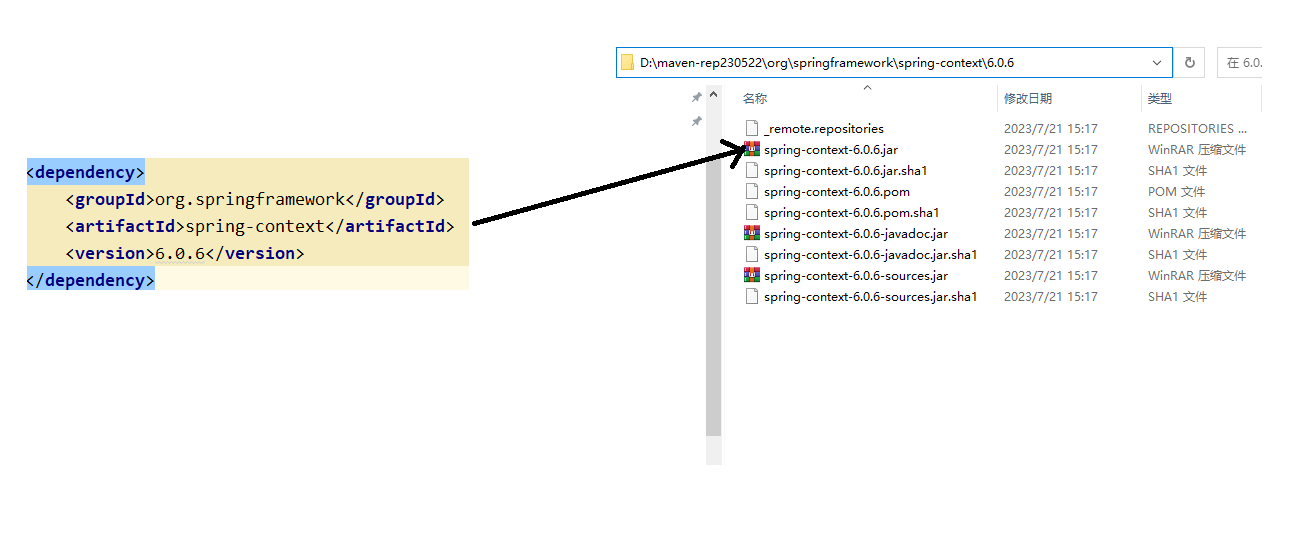Click the folder icon in the address bar
This screenshot has width=1289, height=551.
click(x=628, y=62)
